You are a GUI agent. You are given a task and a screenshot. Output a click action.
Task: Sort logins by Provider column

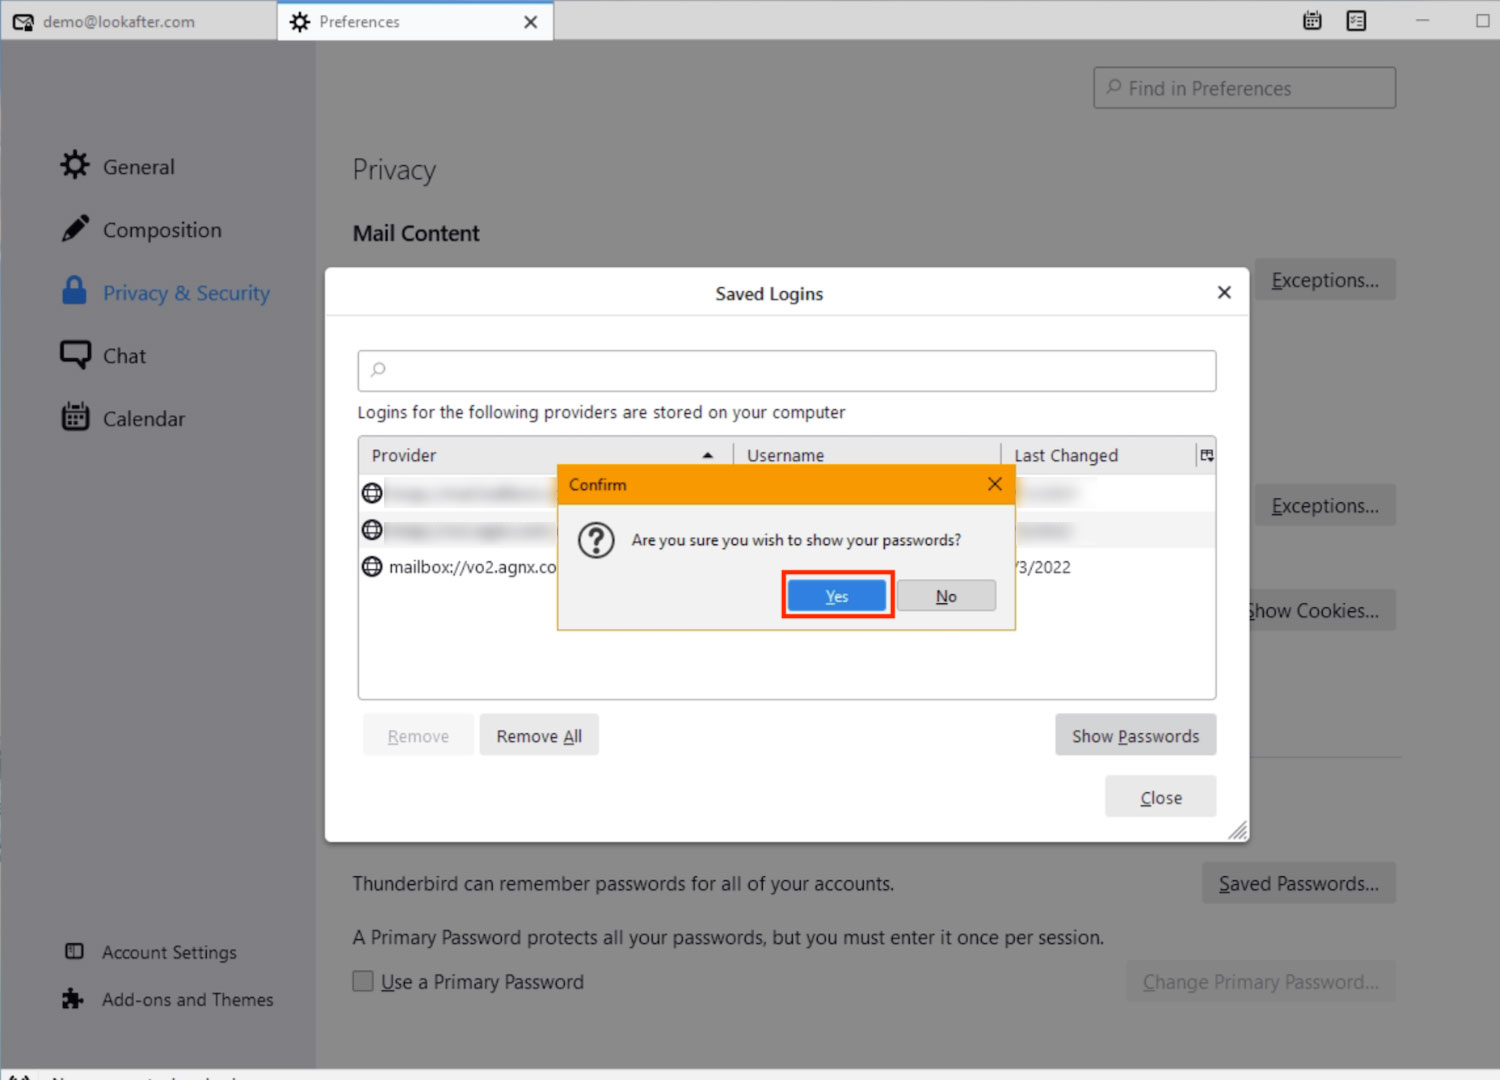coord(540,456)
